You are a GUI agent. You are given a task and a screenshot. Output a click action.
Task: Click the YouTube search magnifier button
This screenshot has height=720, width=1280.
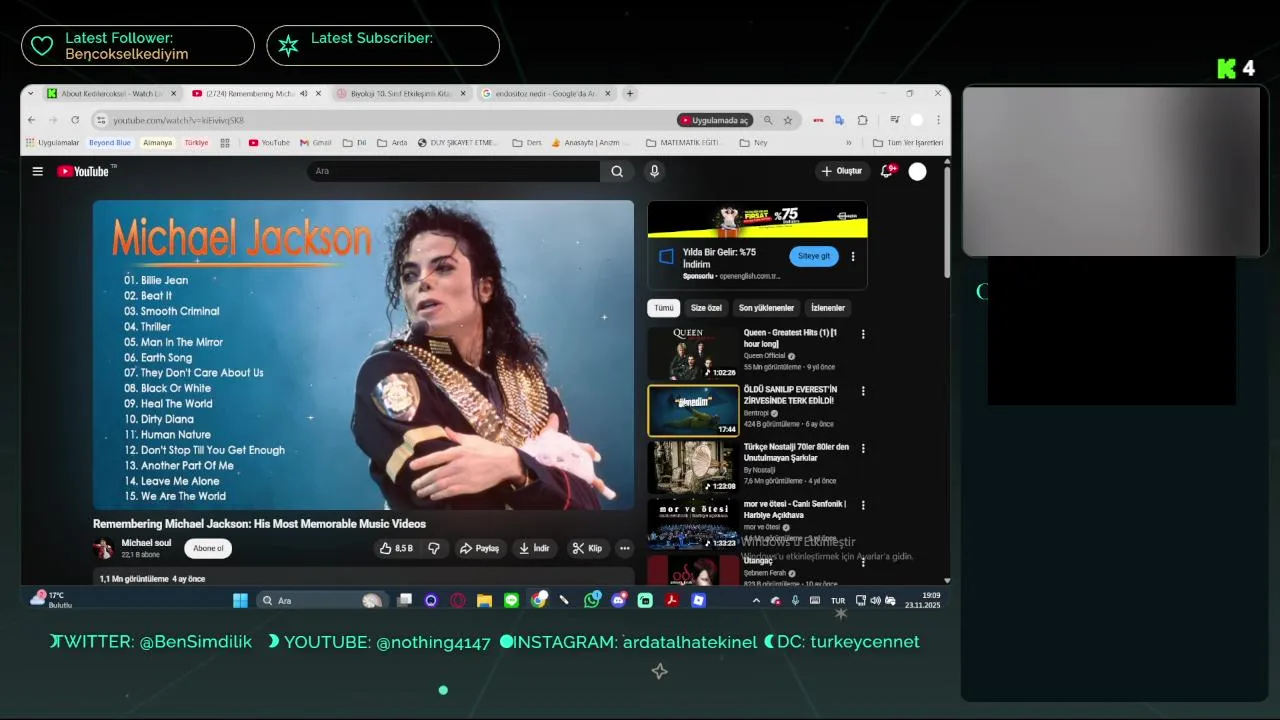point(617,171)
